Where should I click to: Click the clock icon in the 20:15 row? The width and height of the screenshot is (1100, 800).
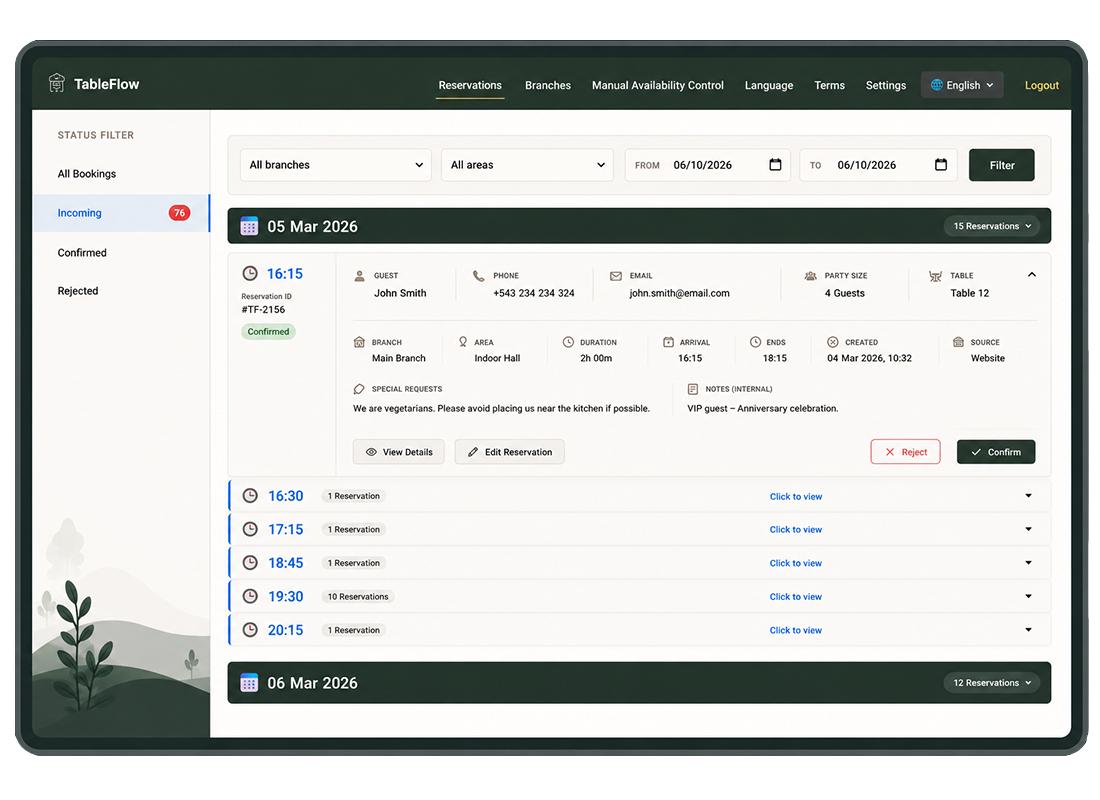point(250,630)
